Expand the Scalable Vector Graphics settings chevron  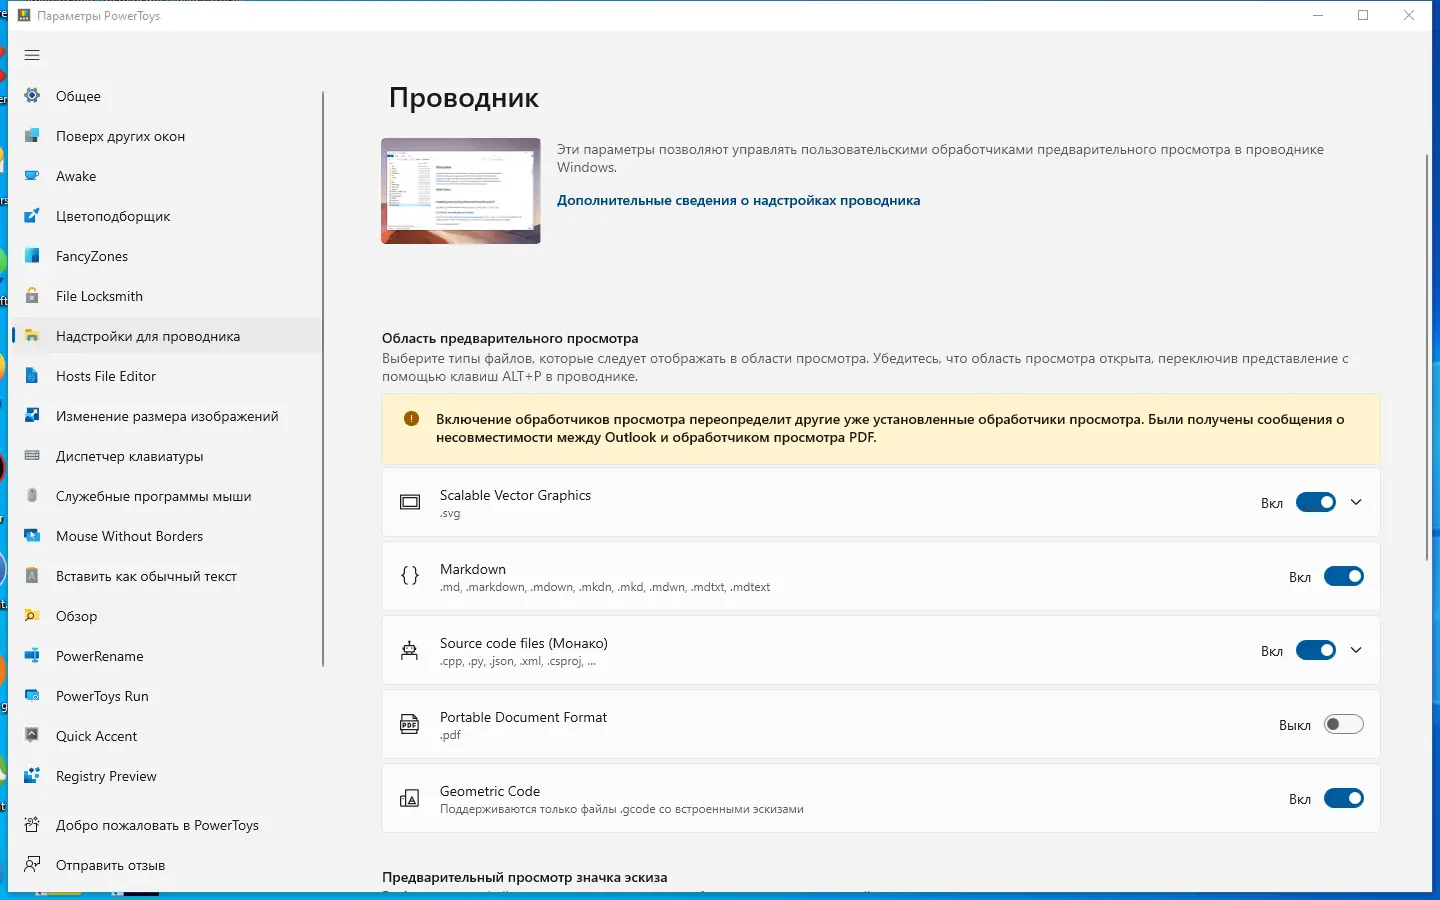click(x=1356, y=502)
